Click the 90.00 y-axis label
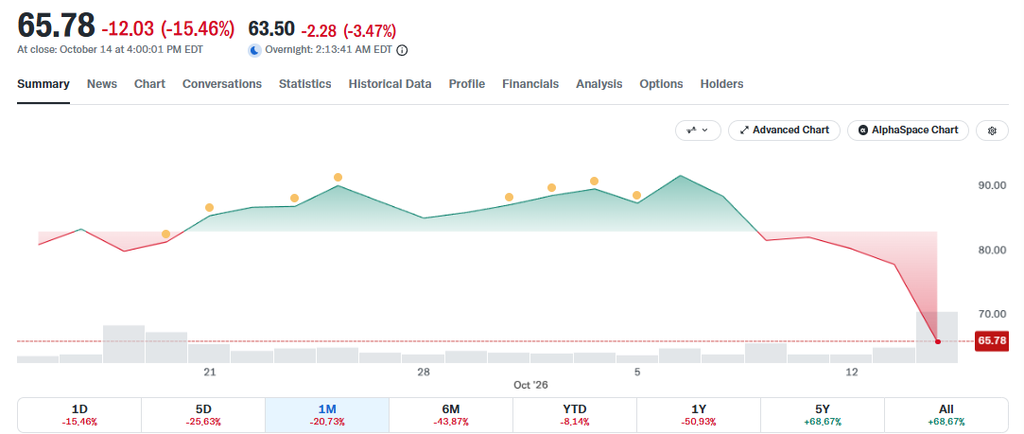Viewport: 1024px width, 434px height. pyautogui.click(x=992, y=185)
